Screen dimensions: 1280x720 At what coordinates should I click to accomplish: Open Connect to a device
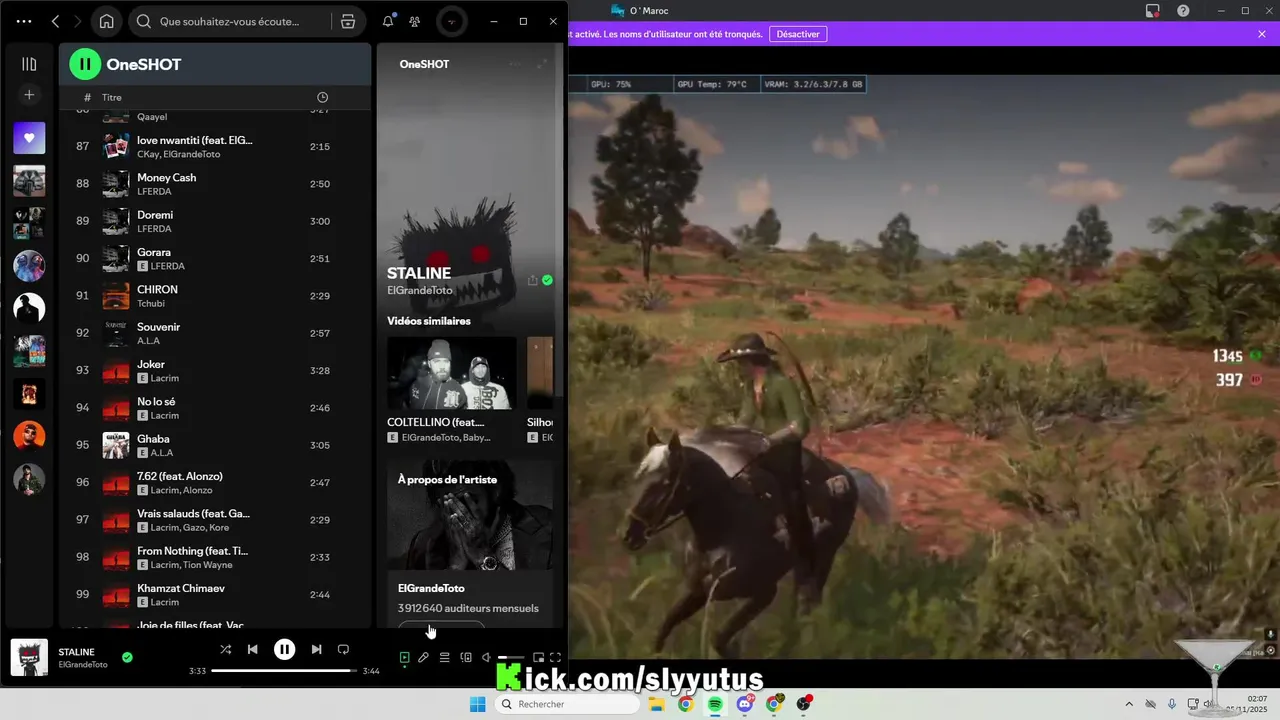pyautogui.click(x=466, y=658)
